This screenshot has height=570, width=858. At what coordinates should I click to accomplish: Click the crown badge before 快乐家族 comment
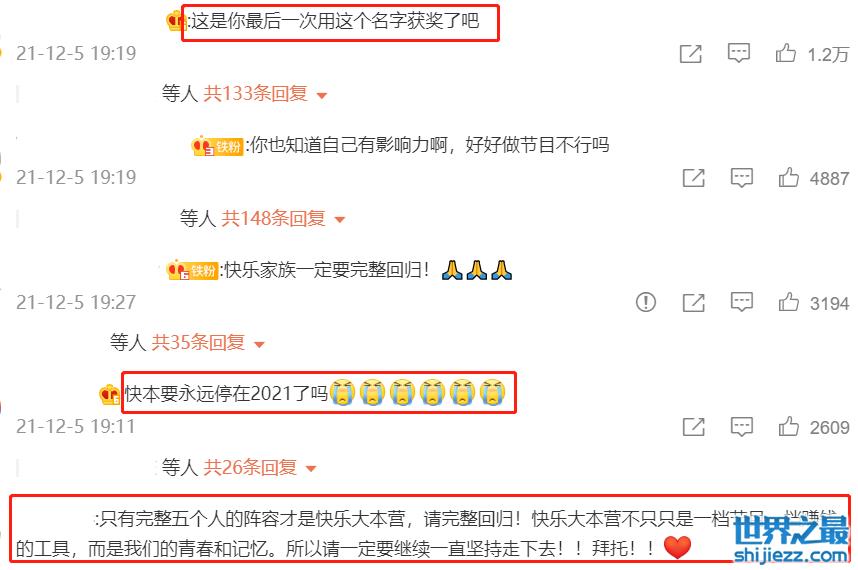(x=176, y=270)
